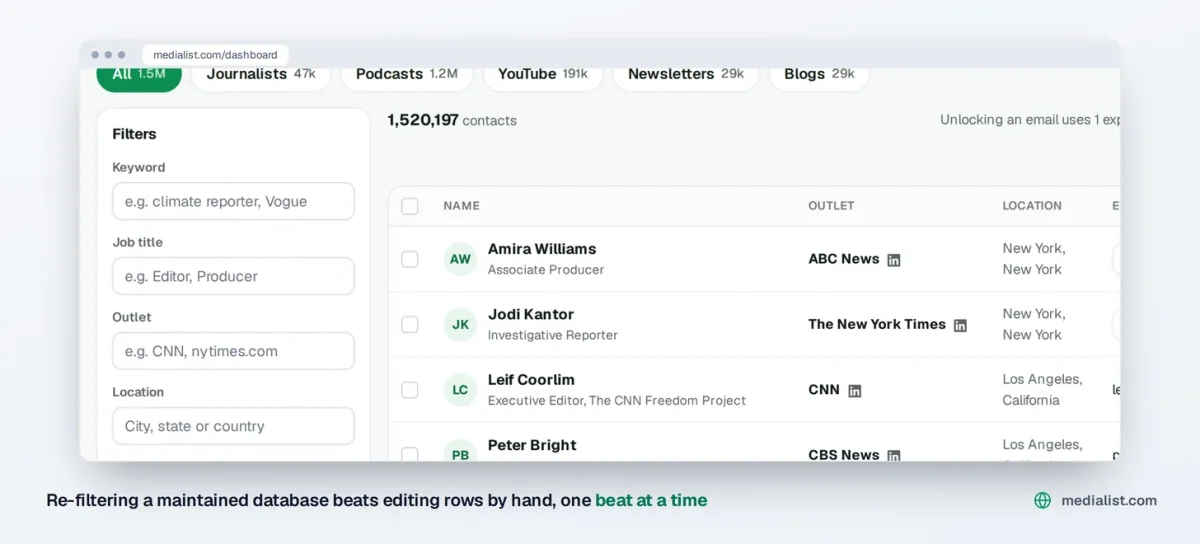Click the LC avatar for Leif Coorlim
1200x544 pixels.
460,390
